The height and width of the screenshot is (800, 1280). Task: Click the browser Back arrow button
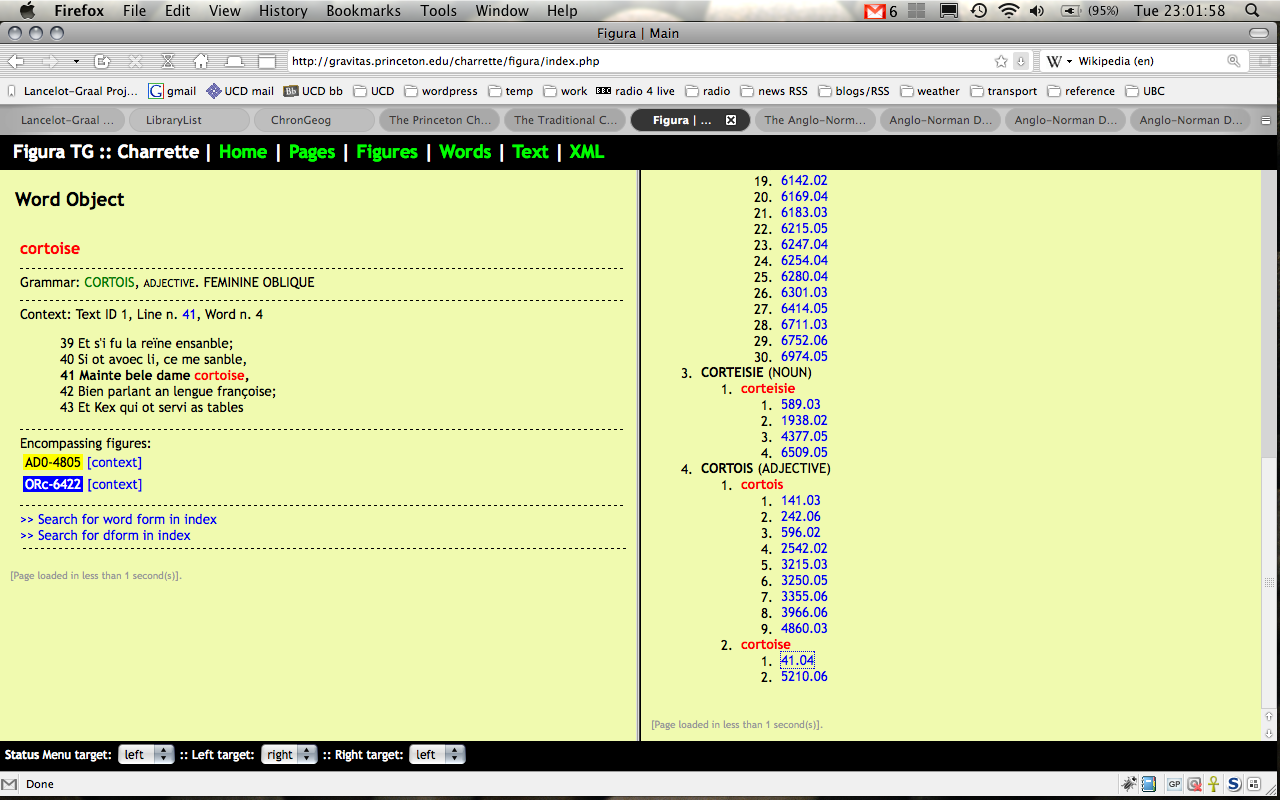18,61
